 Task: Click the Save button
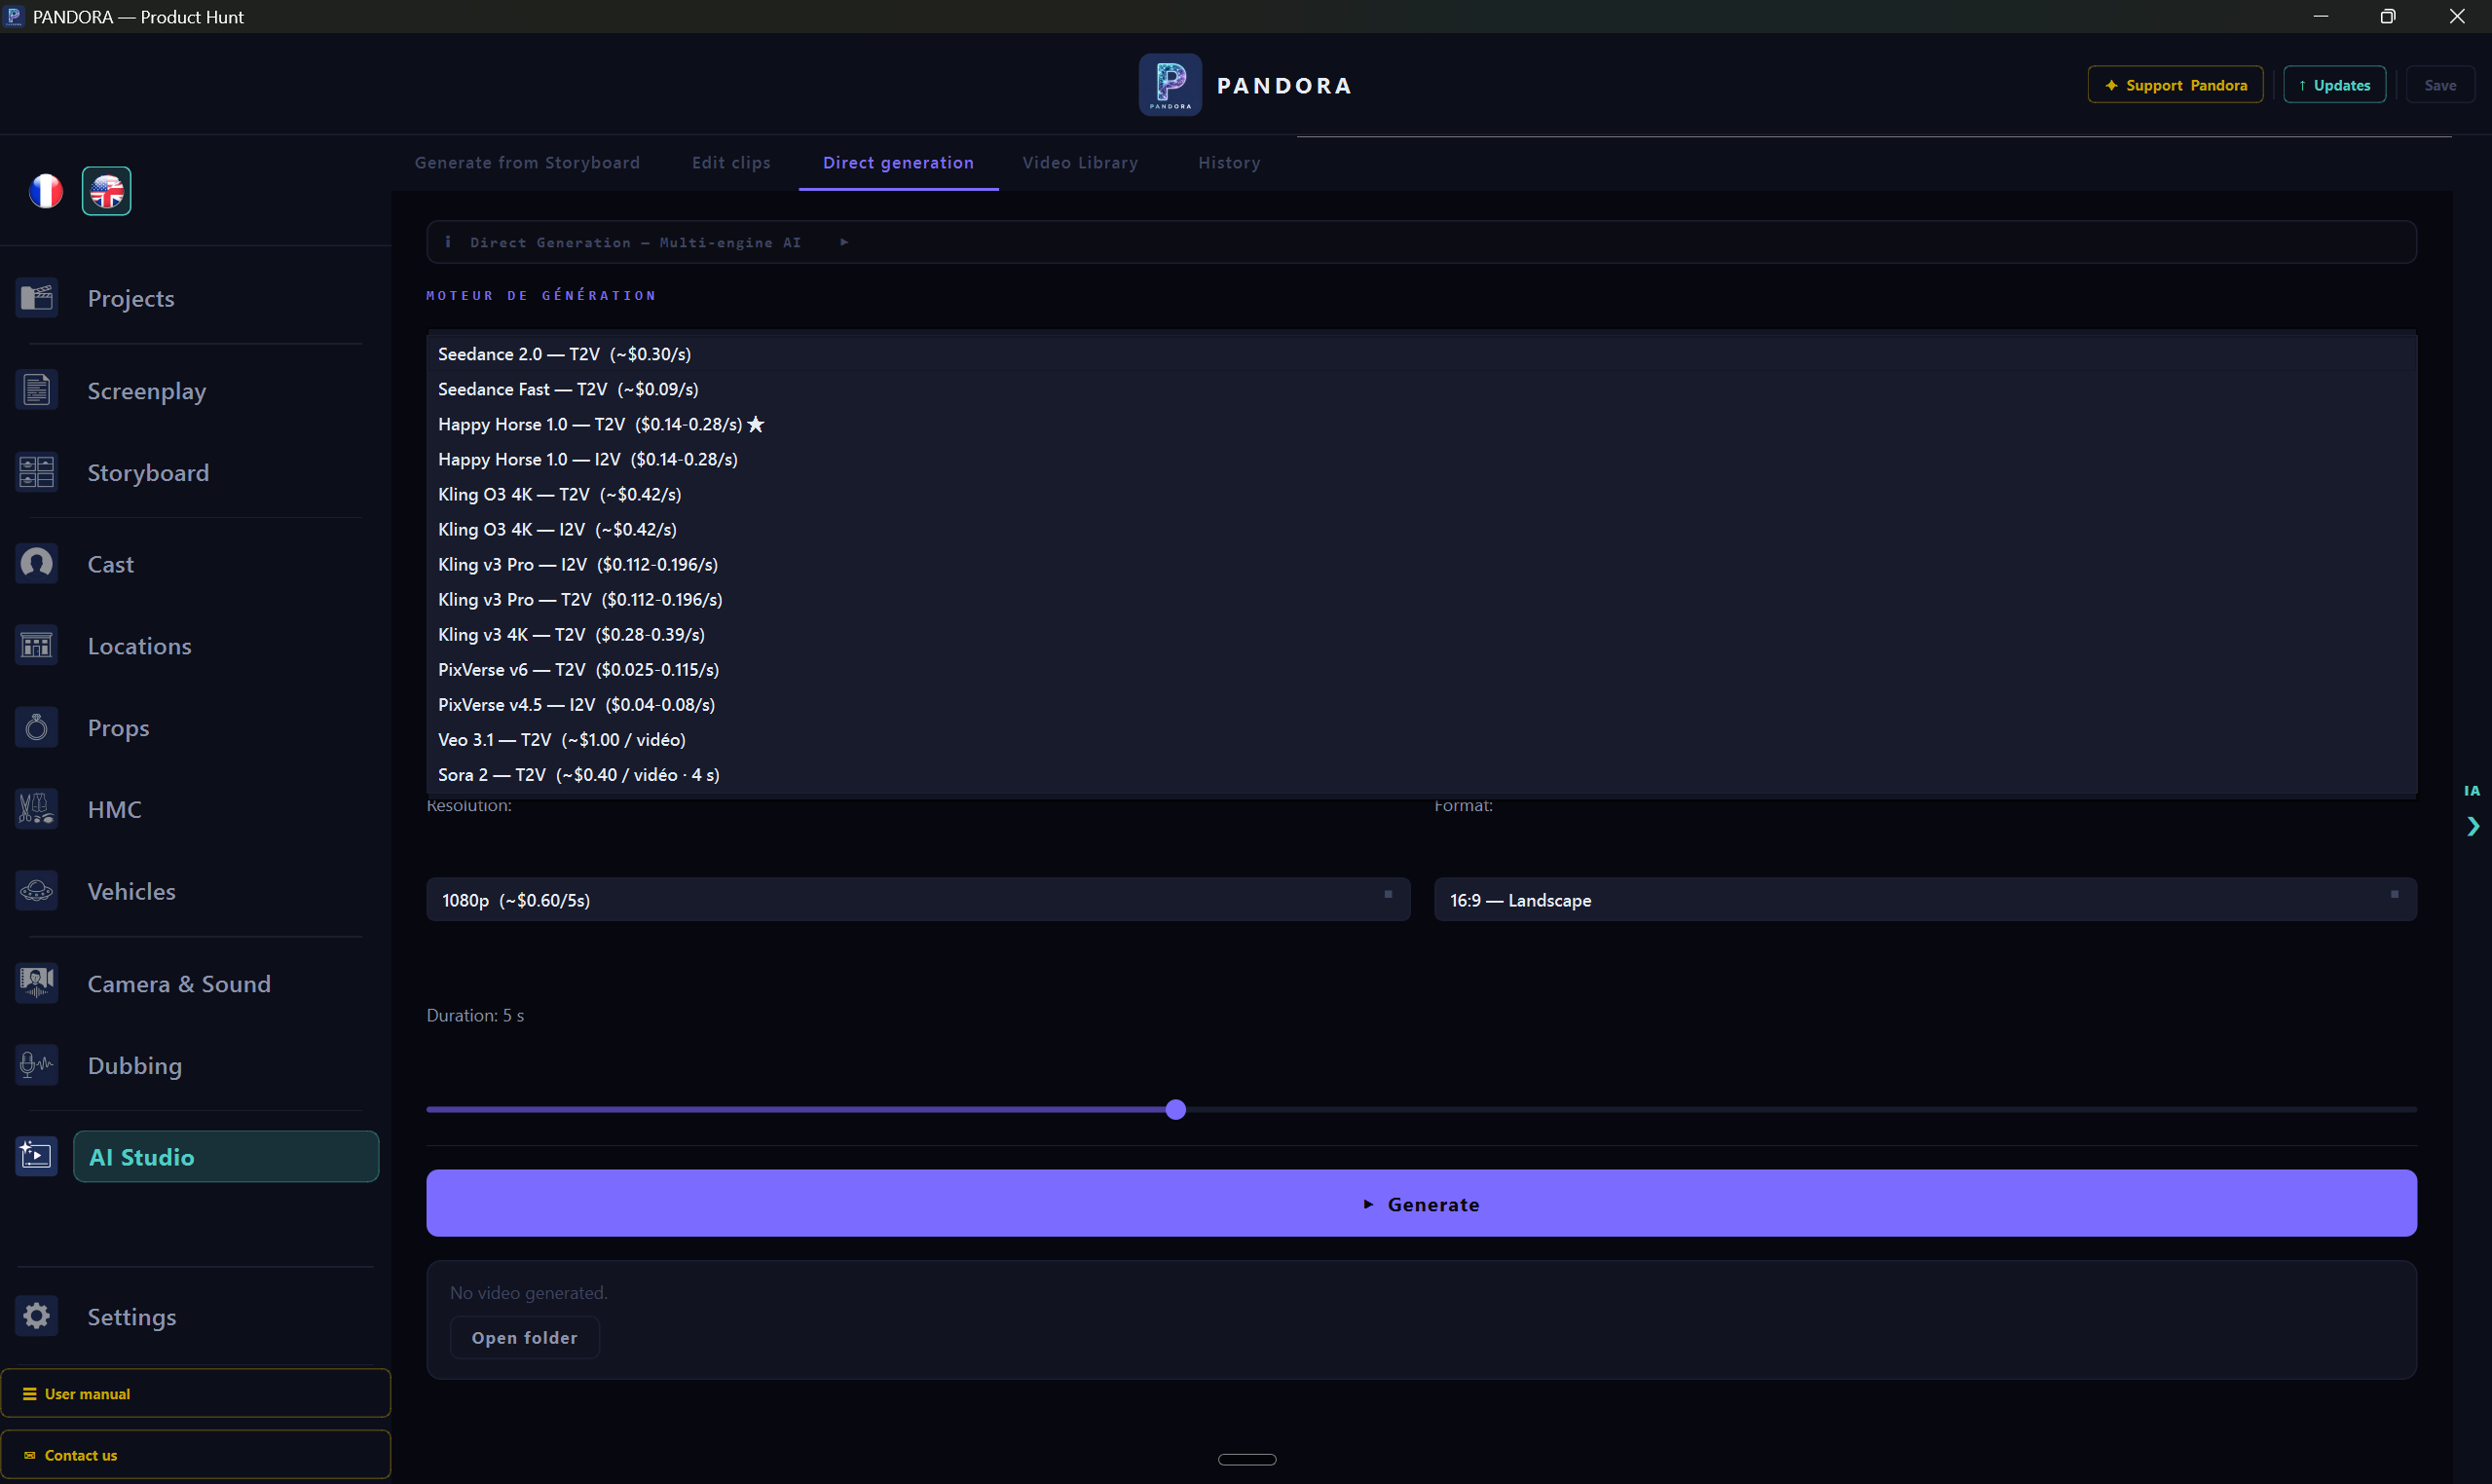pyautogui.click(x=2439, y=85)
